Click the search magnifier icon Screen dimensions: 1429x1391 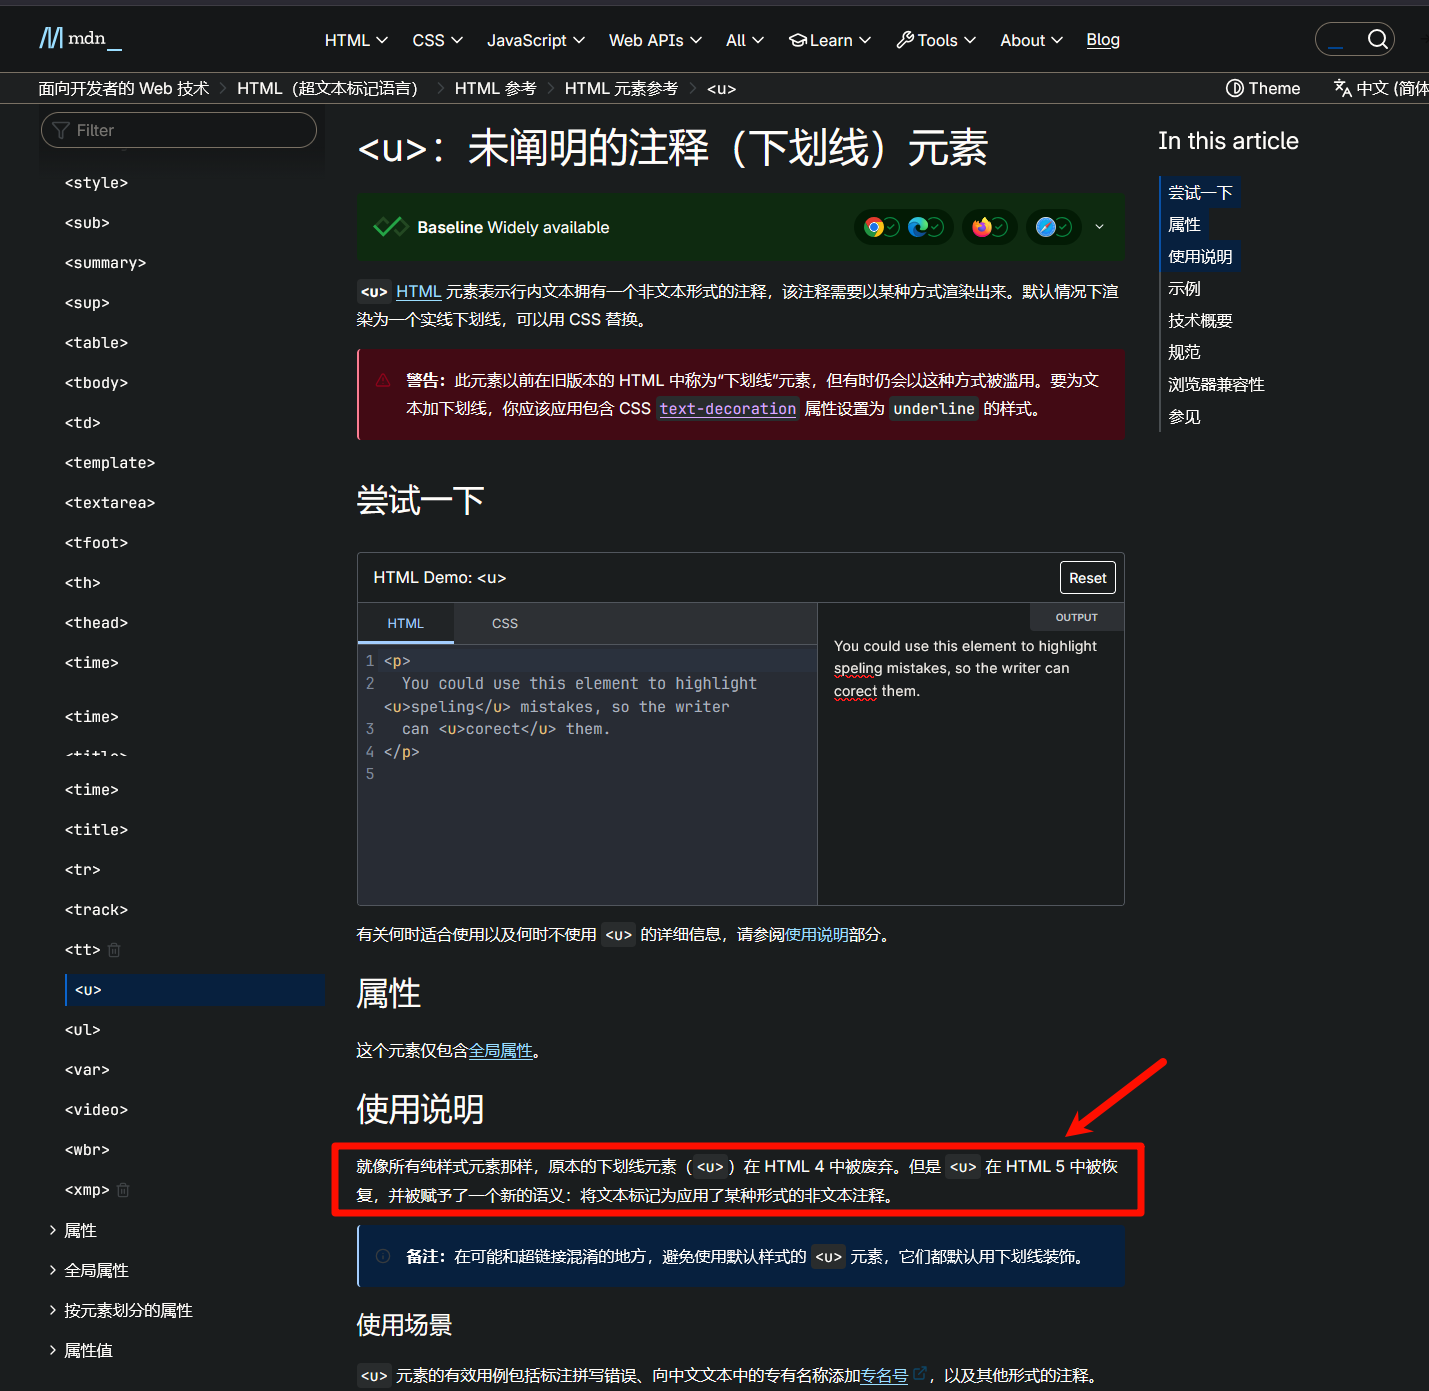click(x=1377, y=39)
